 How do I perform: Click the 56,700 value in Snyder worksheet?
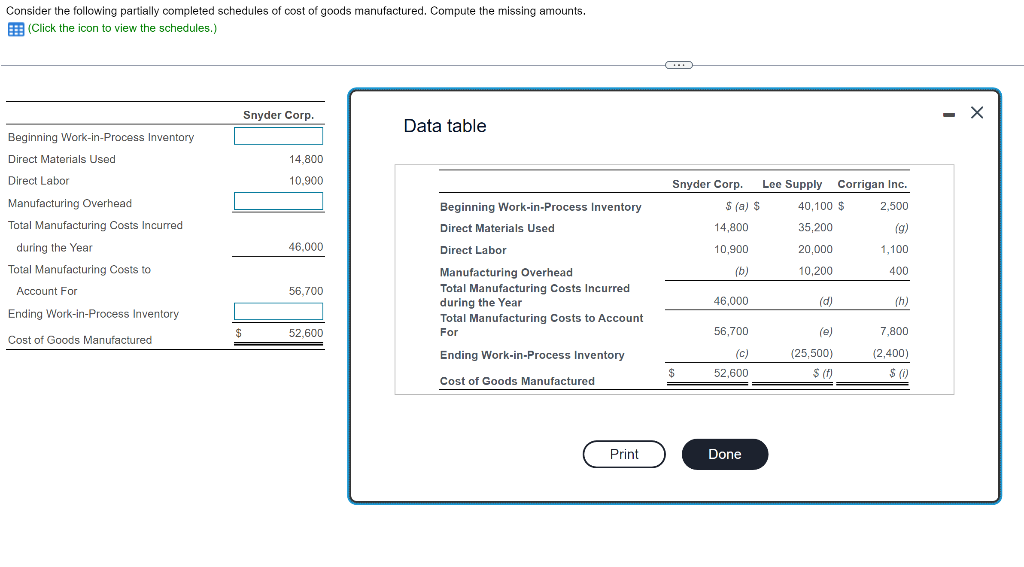click(306, 291)
